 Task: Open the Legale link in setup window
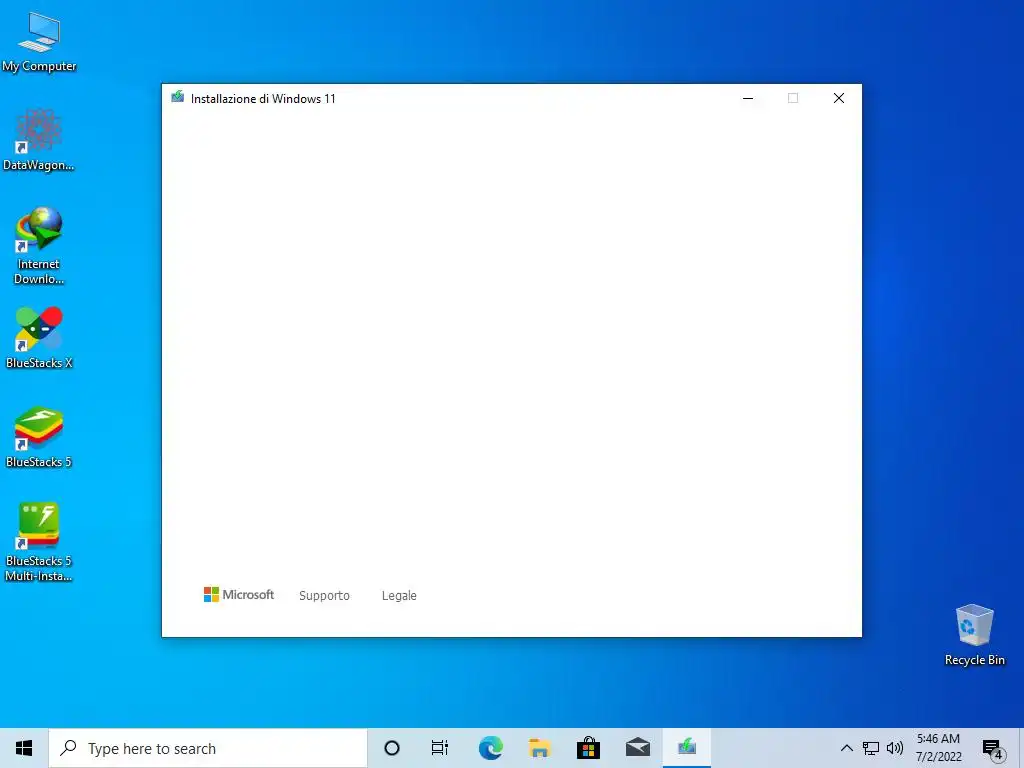tap(399, 596)
